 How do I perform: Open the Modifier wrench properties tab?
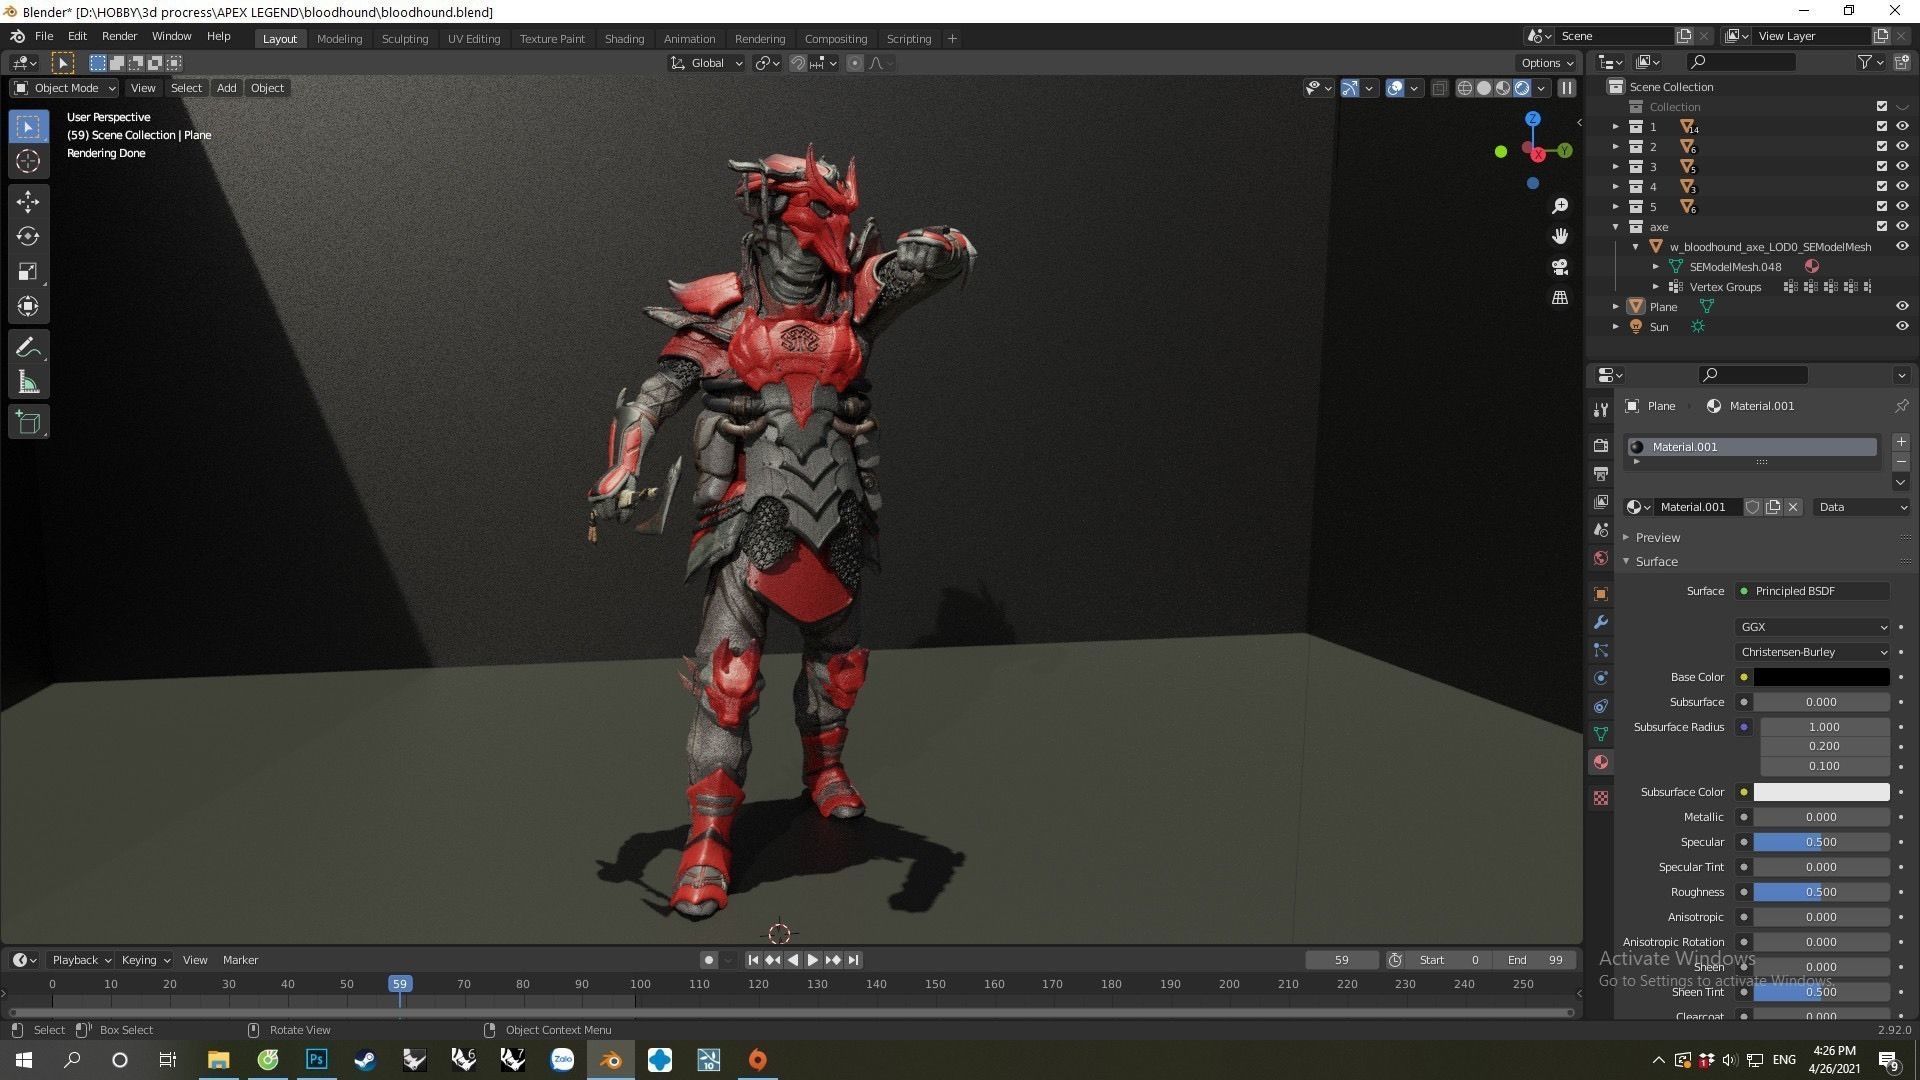pos(1601,622)
